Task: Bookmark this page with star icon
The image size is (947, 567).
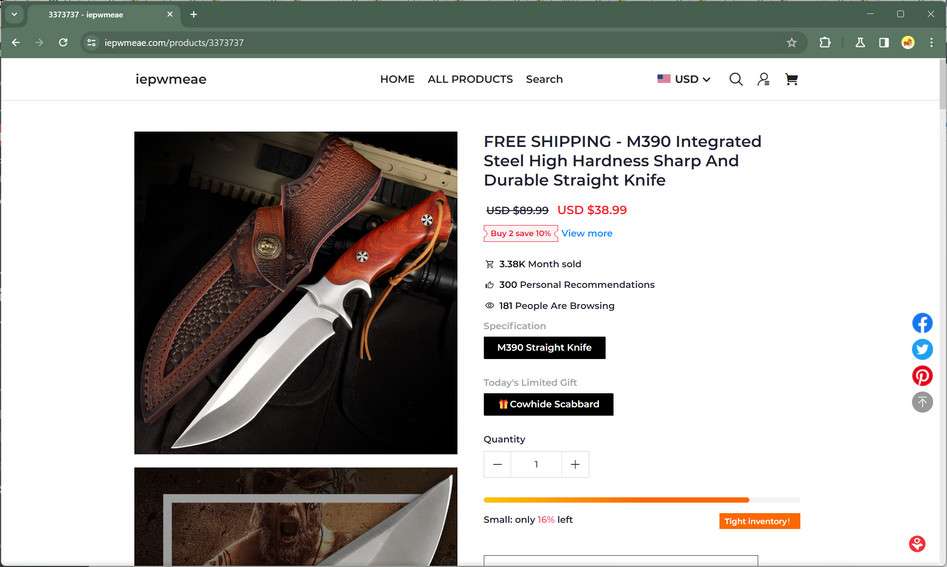Action: [792, 43]
